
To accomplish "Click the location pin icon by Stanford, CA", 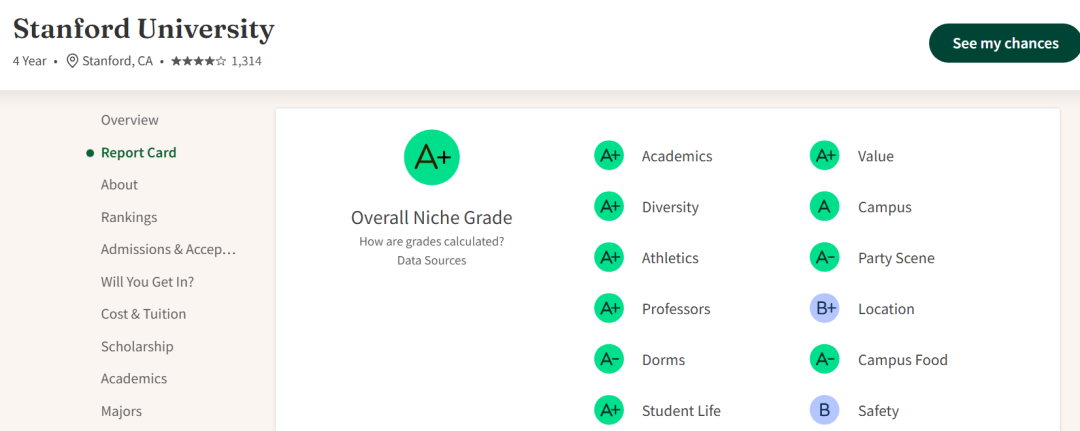I will coord(72,61).
